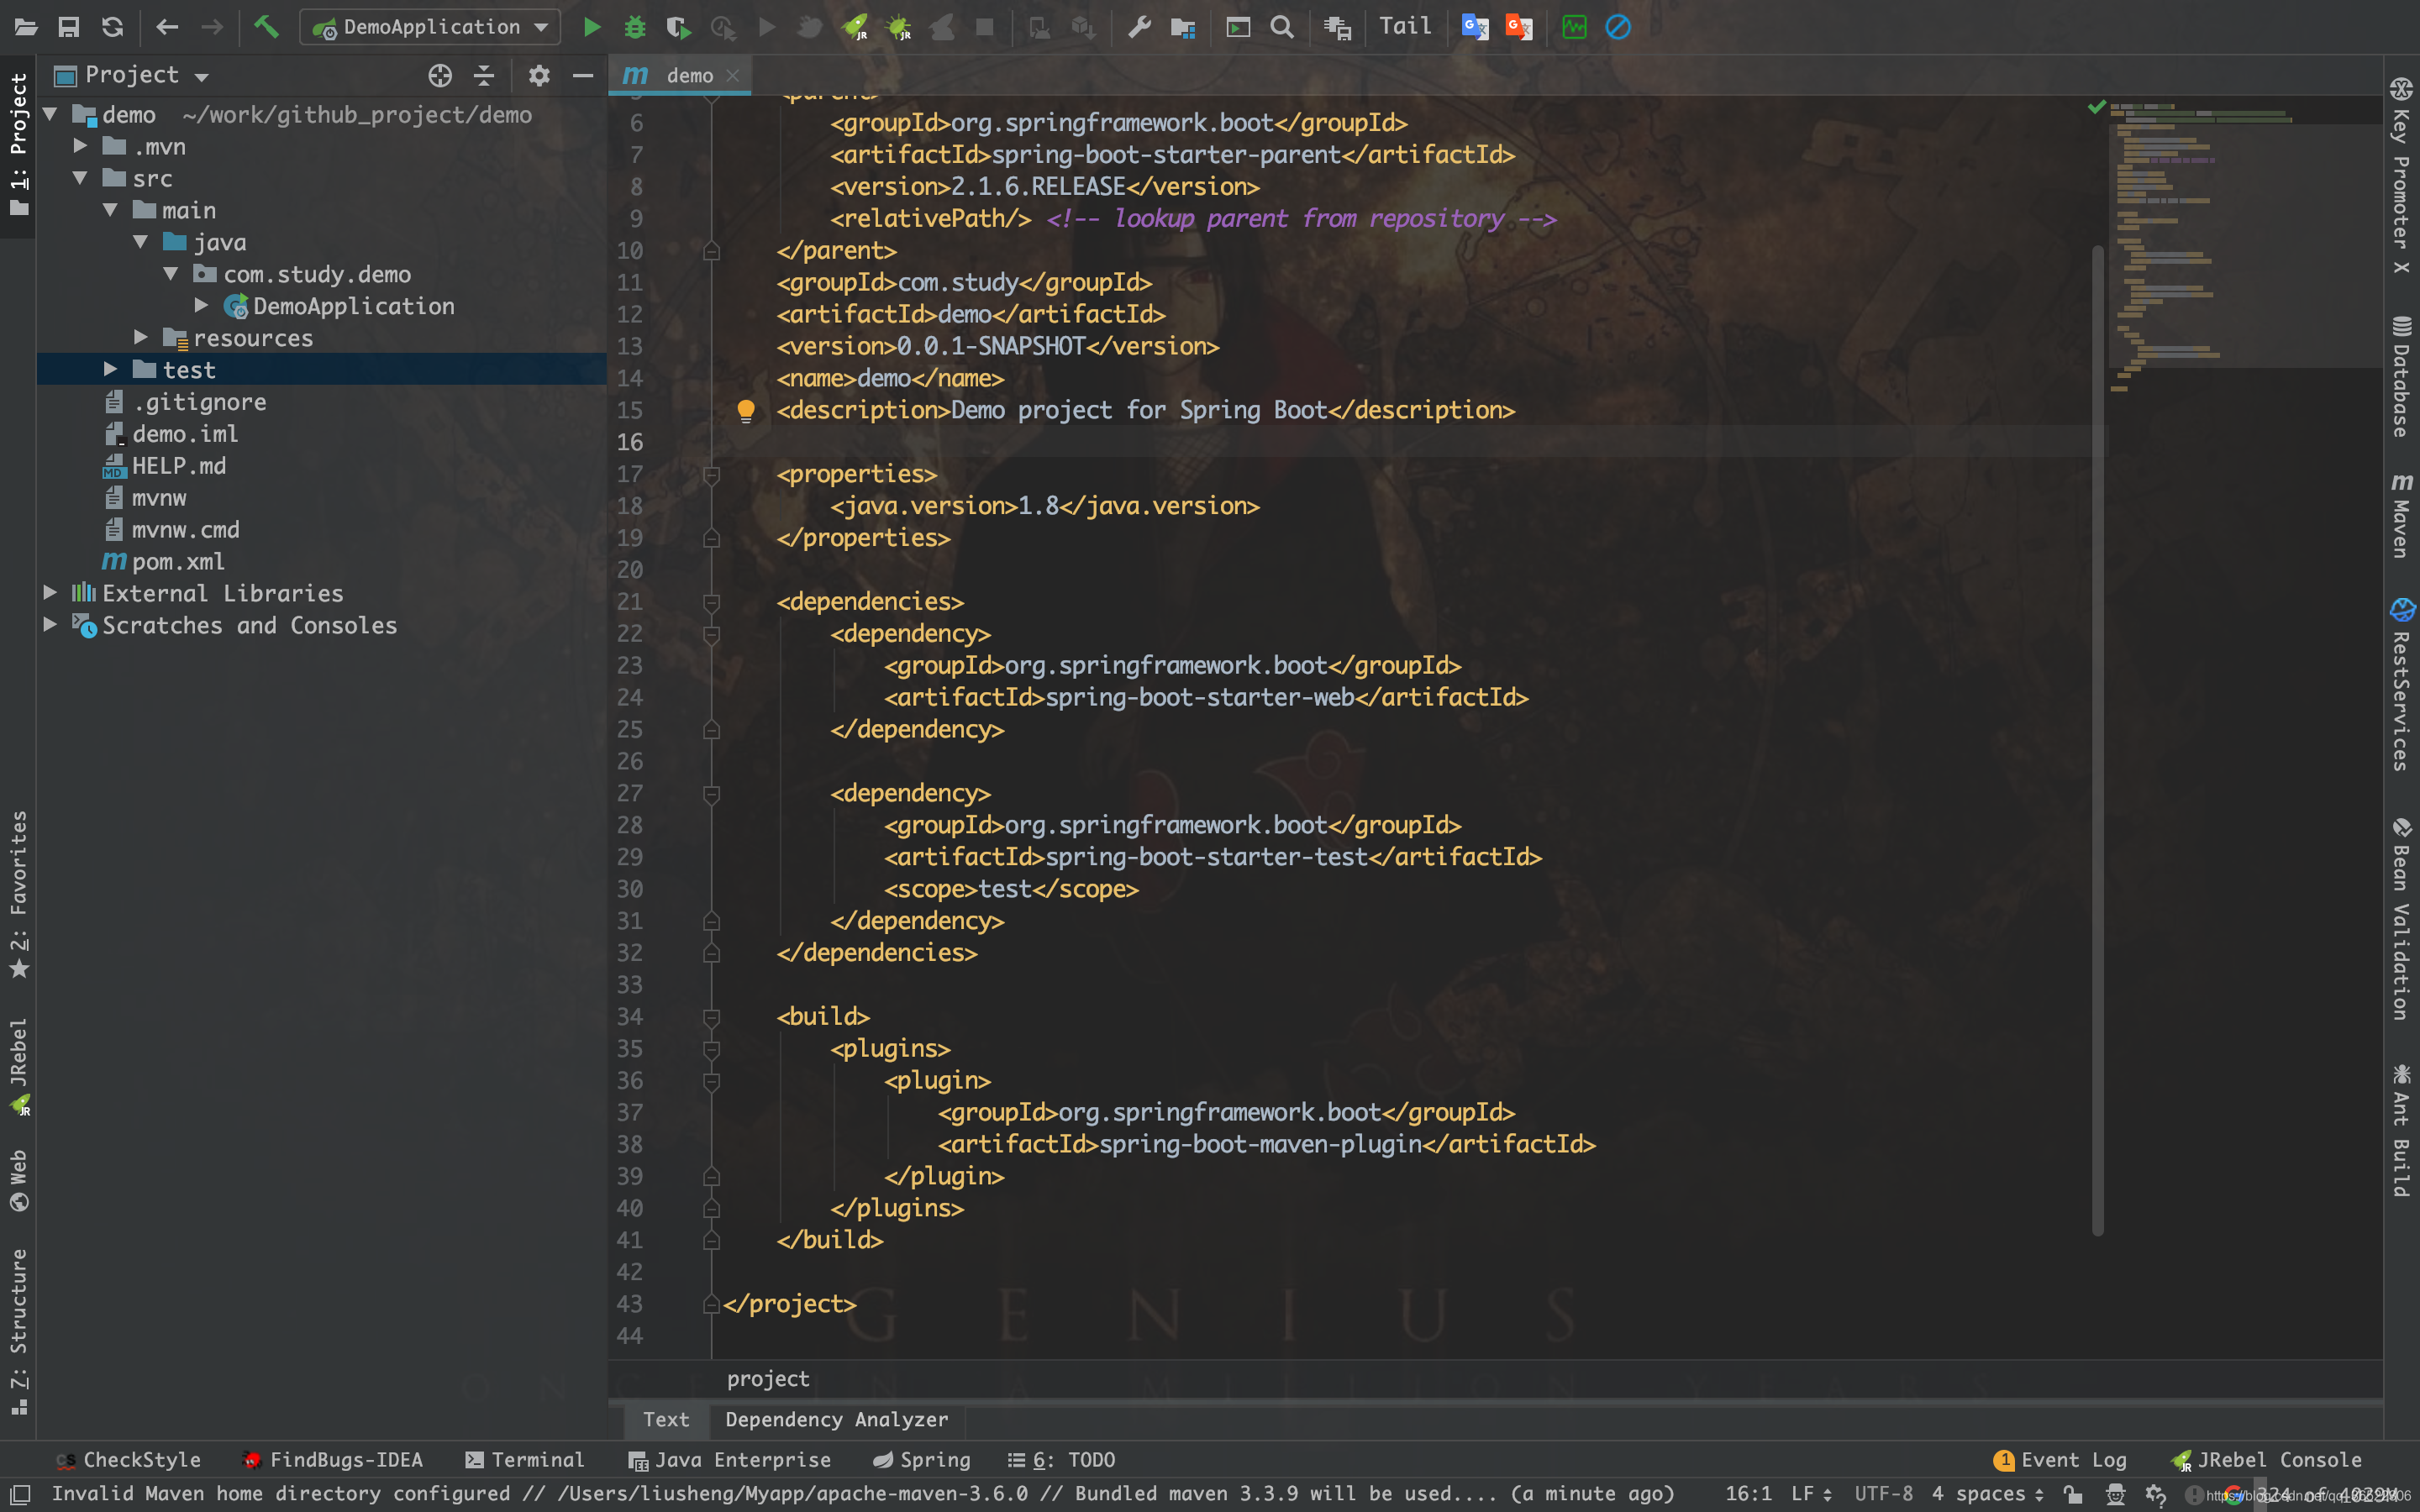Open the settings wrench icon

pyautogui.click(x=1139, y=27)
